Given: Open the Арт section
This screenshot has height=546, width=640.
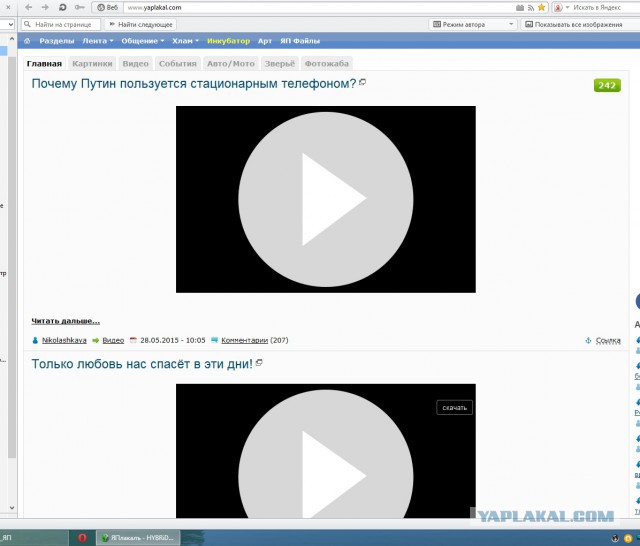Looking at the screenshot, I should [264, 41].
